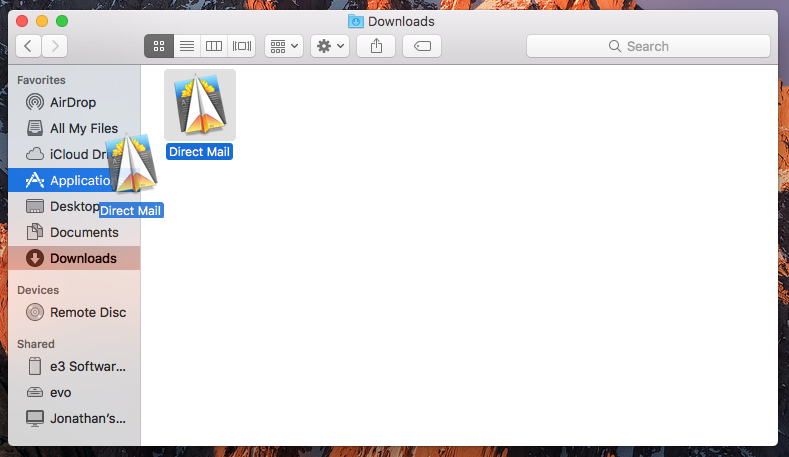789x457 pixels.
Task: Go forward with the right chevron button
Action: [55, 46]
